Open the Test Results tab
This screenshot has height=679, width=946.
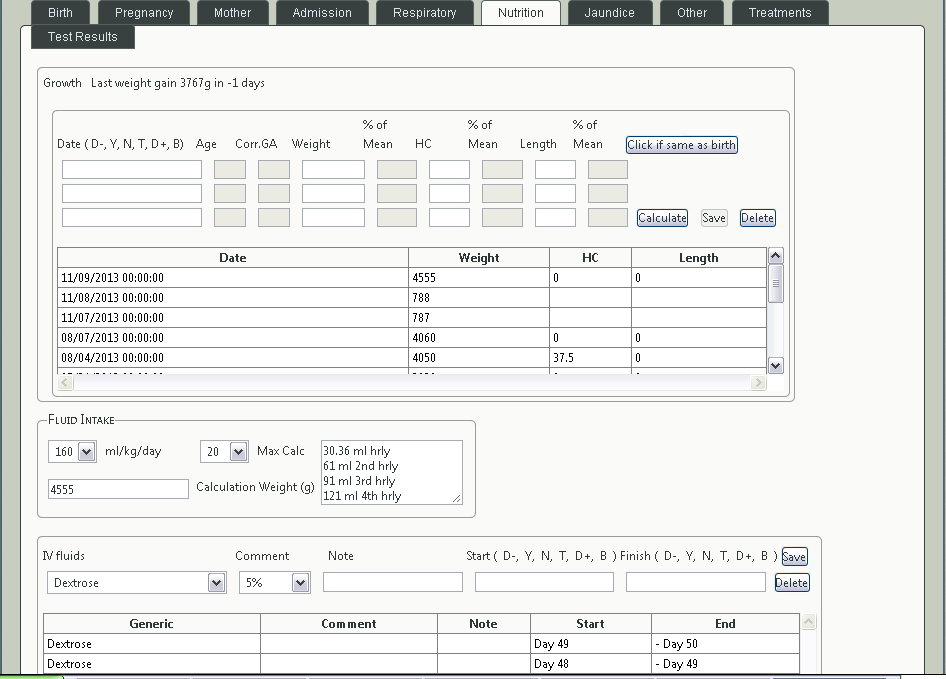[x=83, y=37]
